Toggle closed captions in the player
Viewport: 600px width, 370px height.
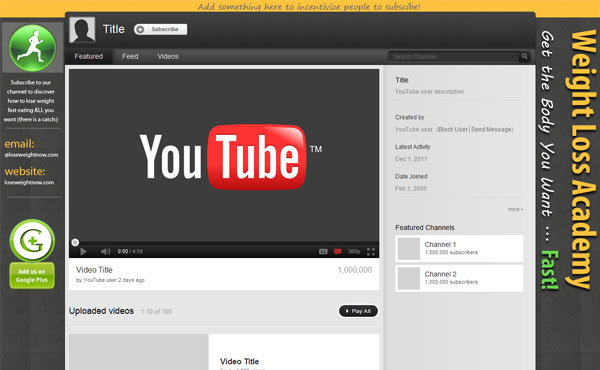point(323,251)
